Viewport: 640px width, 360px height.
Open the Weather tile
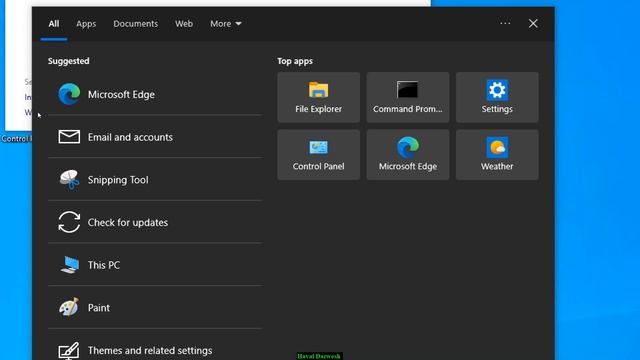497,155
